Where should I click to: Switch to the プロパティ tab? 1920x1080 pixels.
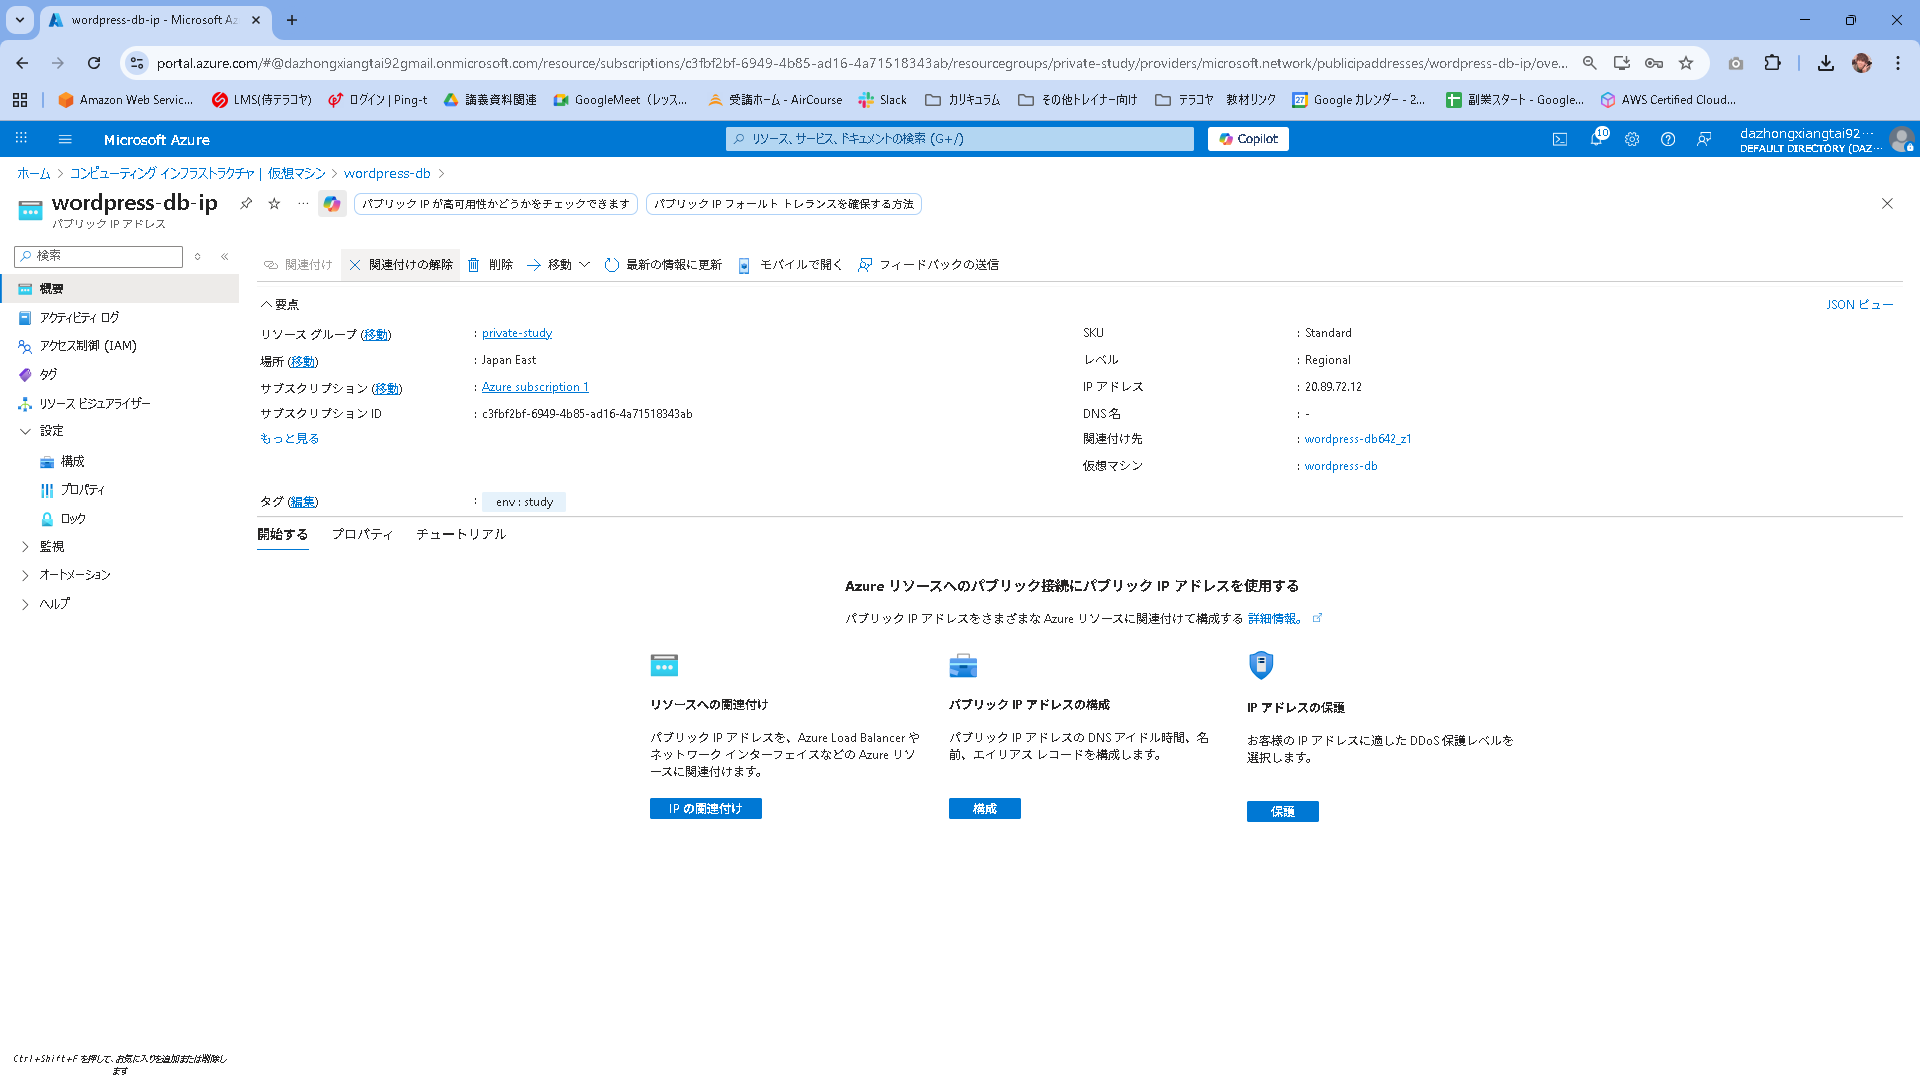(x=362, y=534)
